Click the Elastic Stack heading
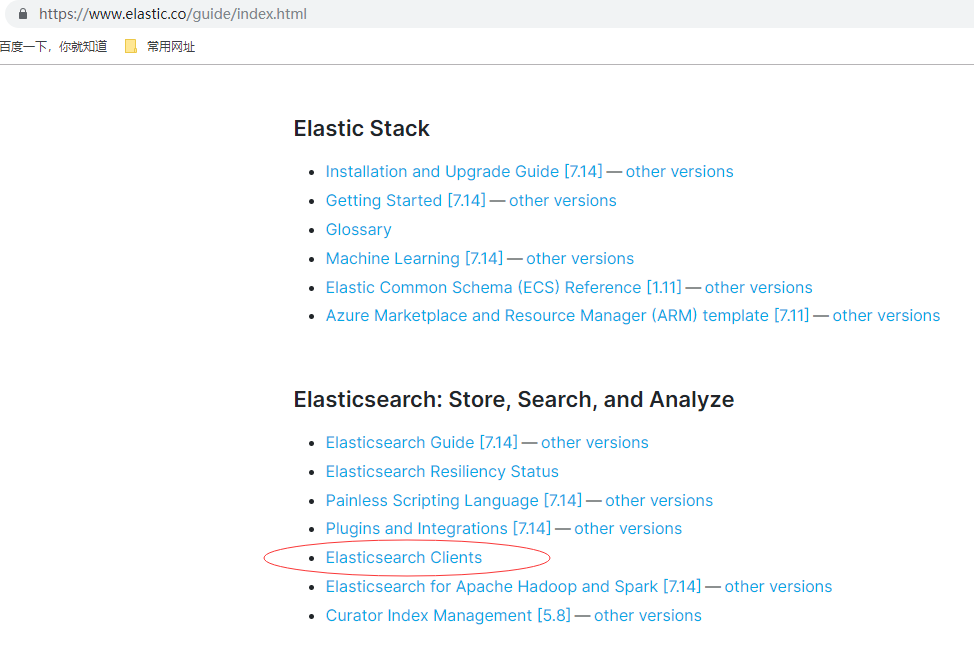Image resolution: width=974 pixels, height=647 pixels. [362, 129]
